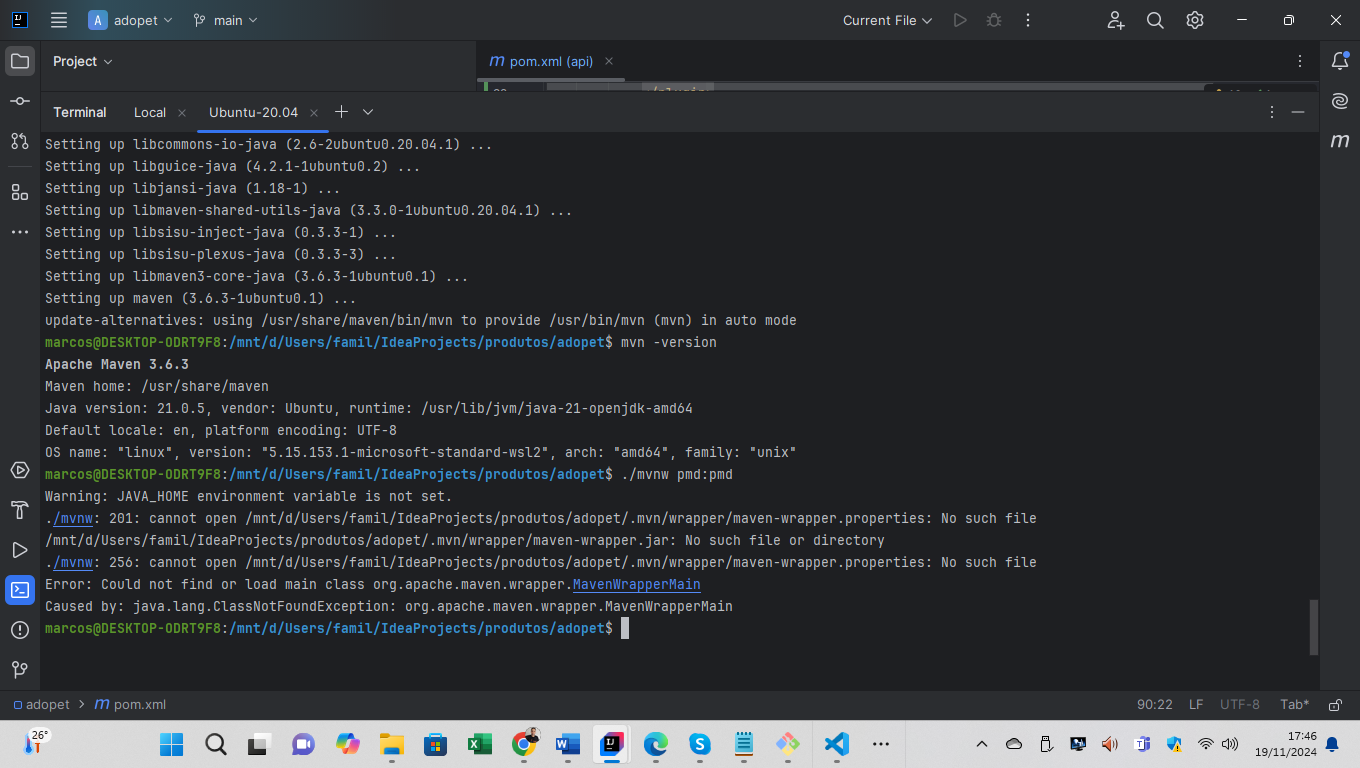
Task: Open Terminal panel options menu
Action: point(1271,112)
